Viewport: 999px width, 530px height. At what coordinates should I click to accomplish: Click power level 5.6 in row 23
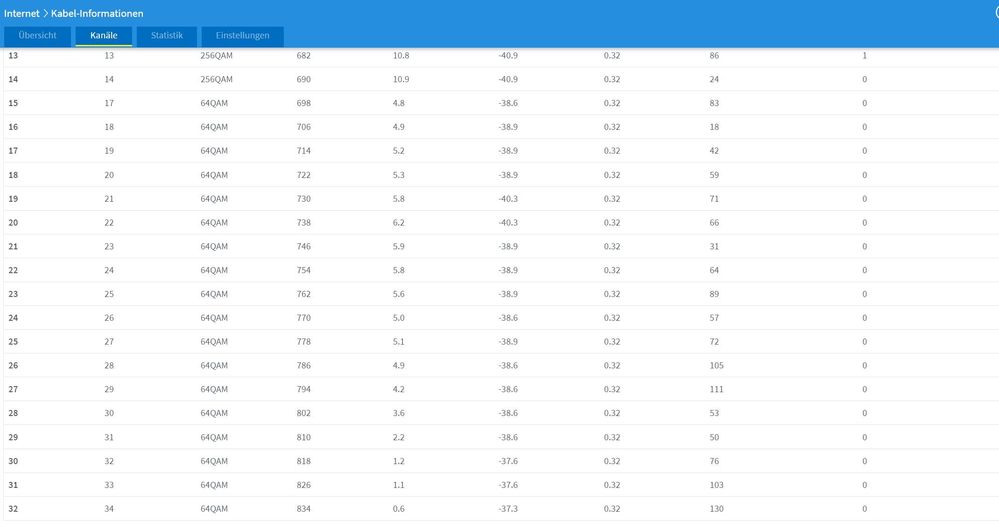tap(399, 294)
